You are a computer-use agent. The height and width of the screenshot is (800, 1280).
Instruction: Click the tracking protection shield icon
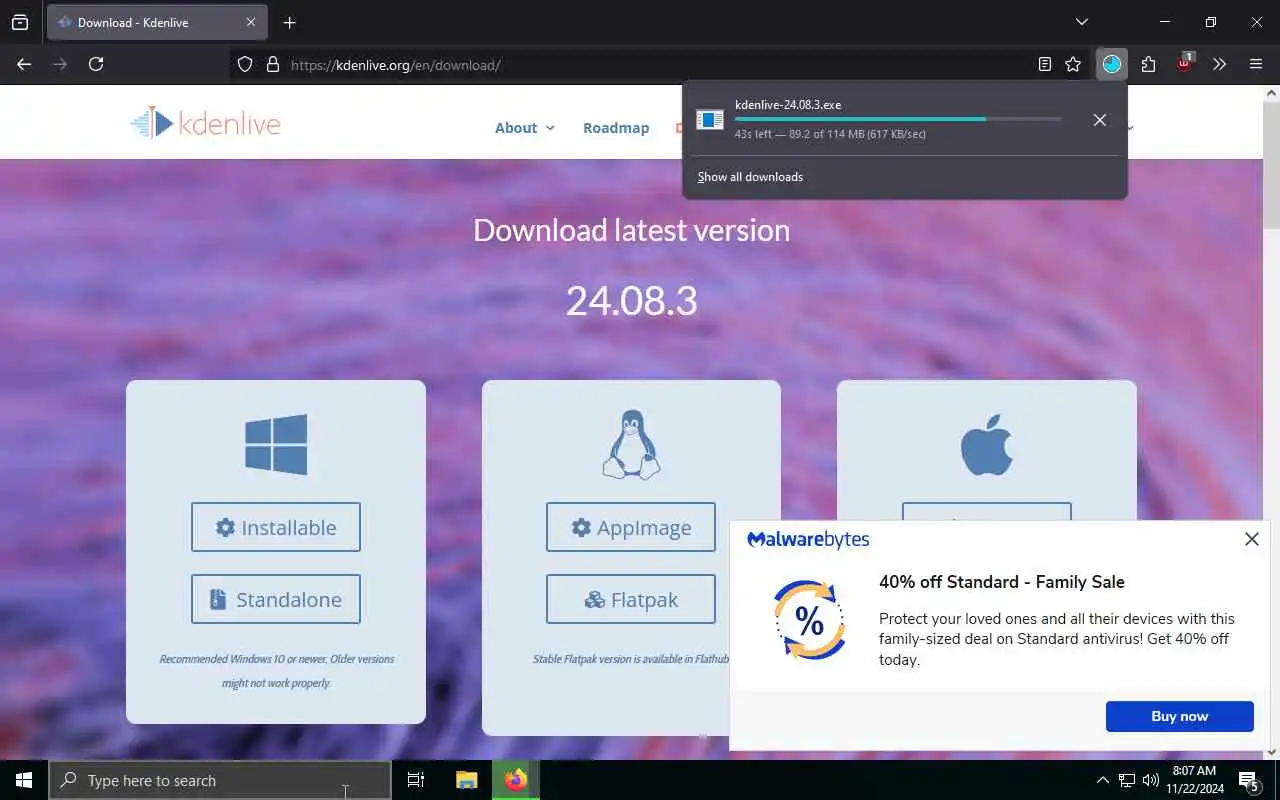coord(245,64)
